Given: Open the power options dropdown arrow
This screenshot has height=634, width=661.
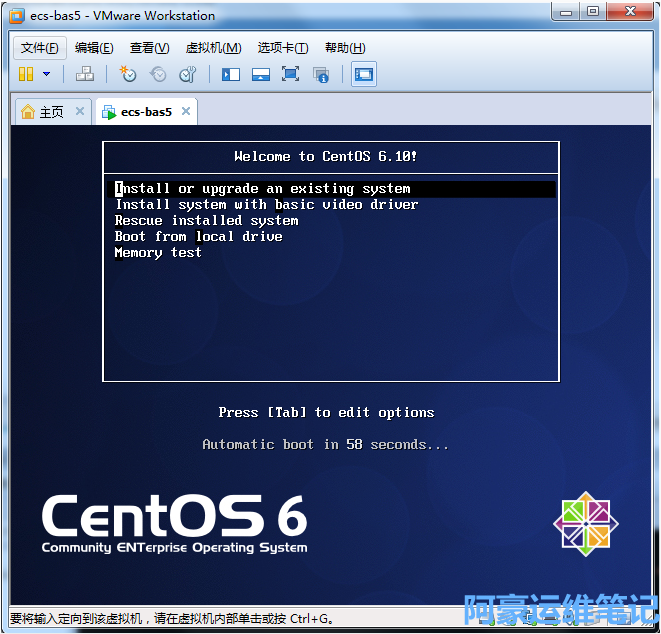Looking at the screenshot, I should click(46, 74).
